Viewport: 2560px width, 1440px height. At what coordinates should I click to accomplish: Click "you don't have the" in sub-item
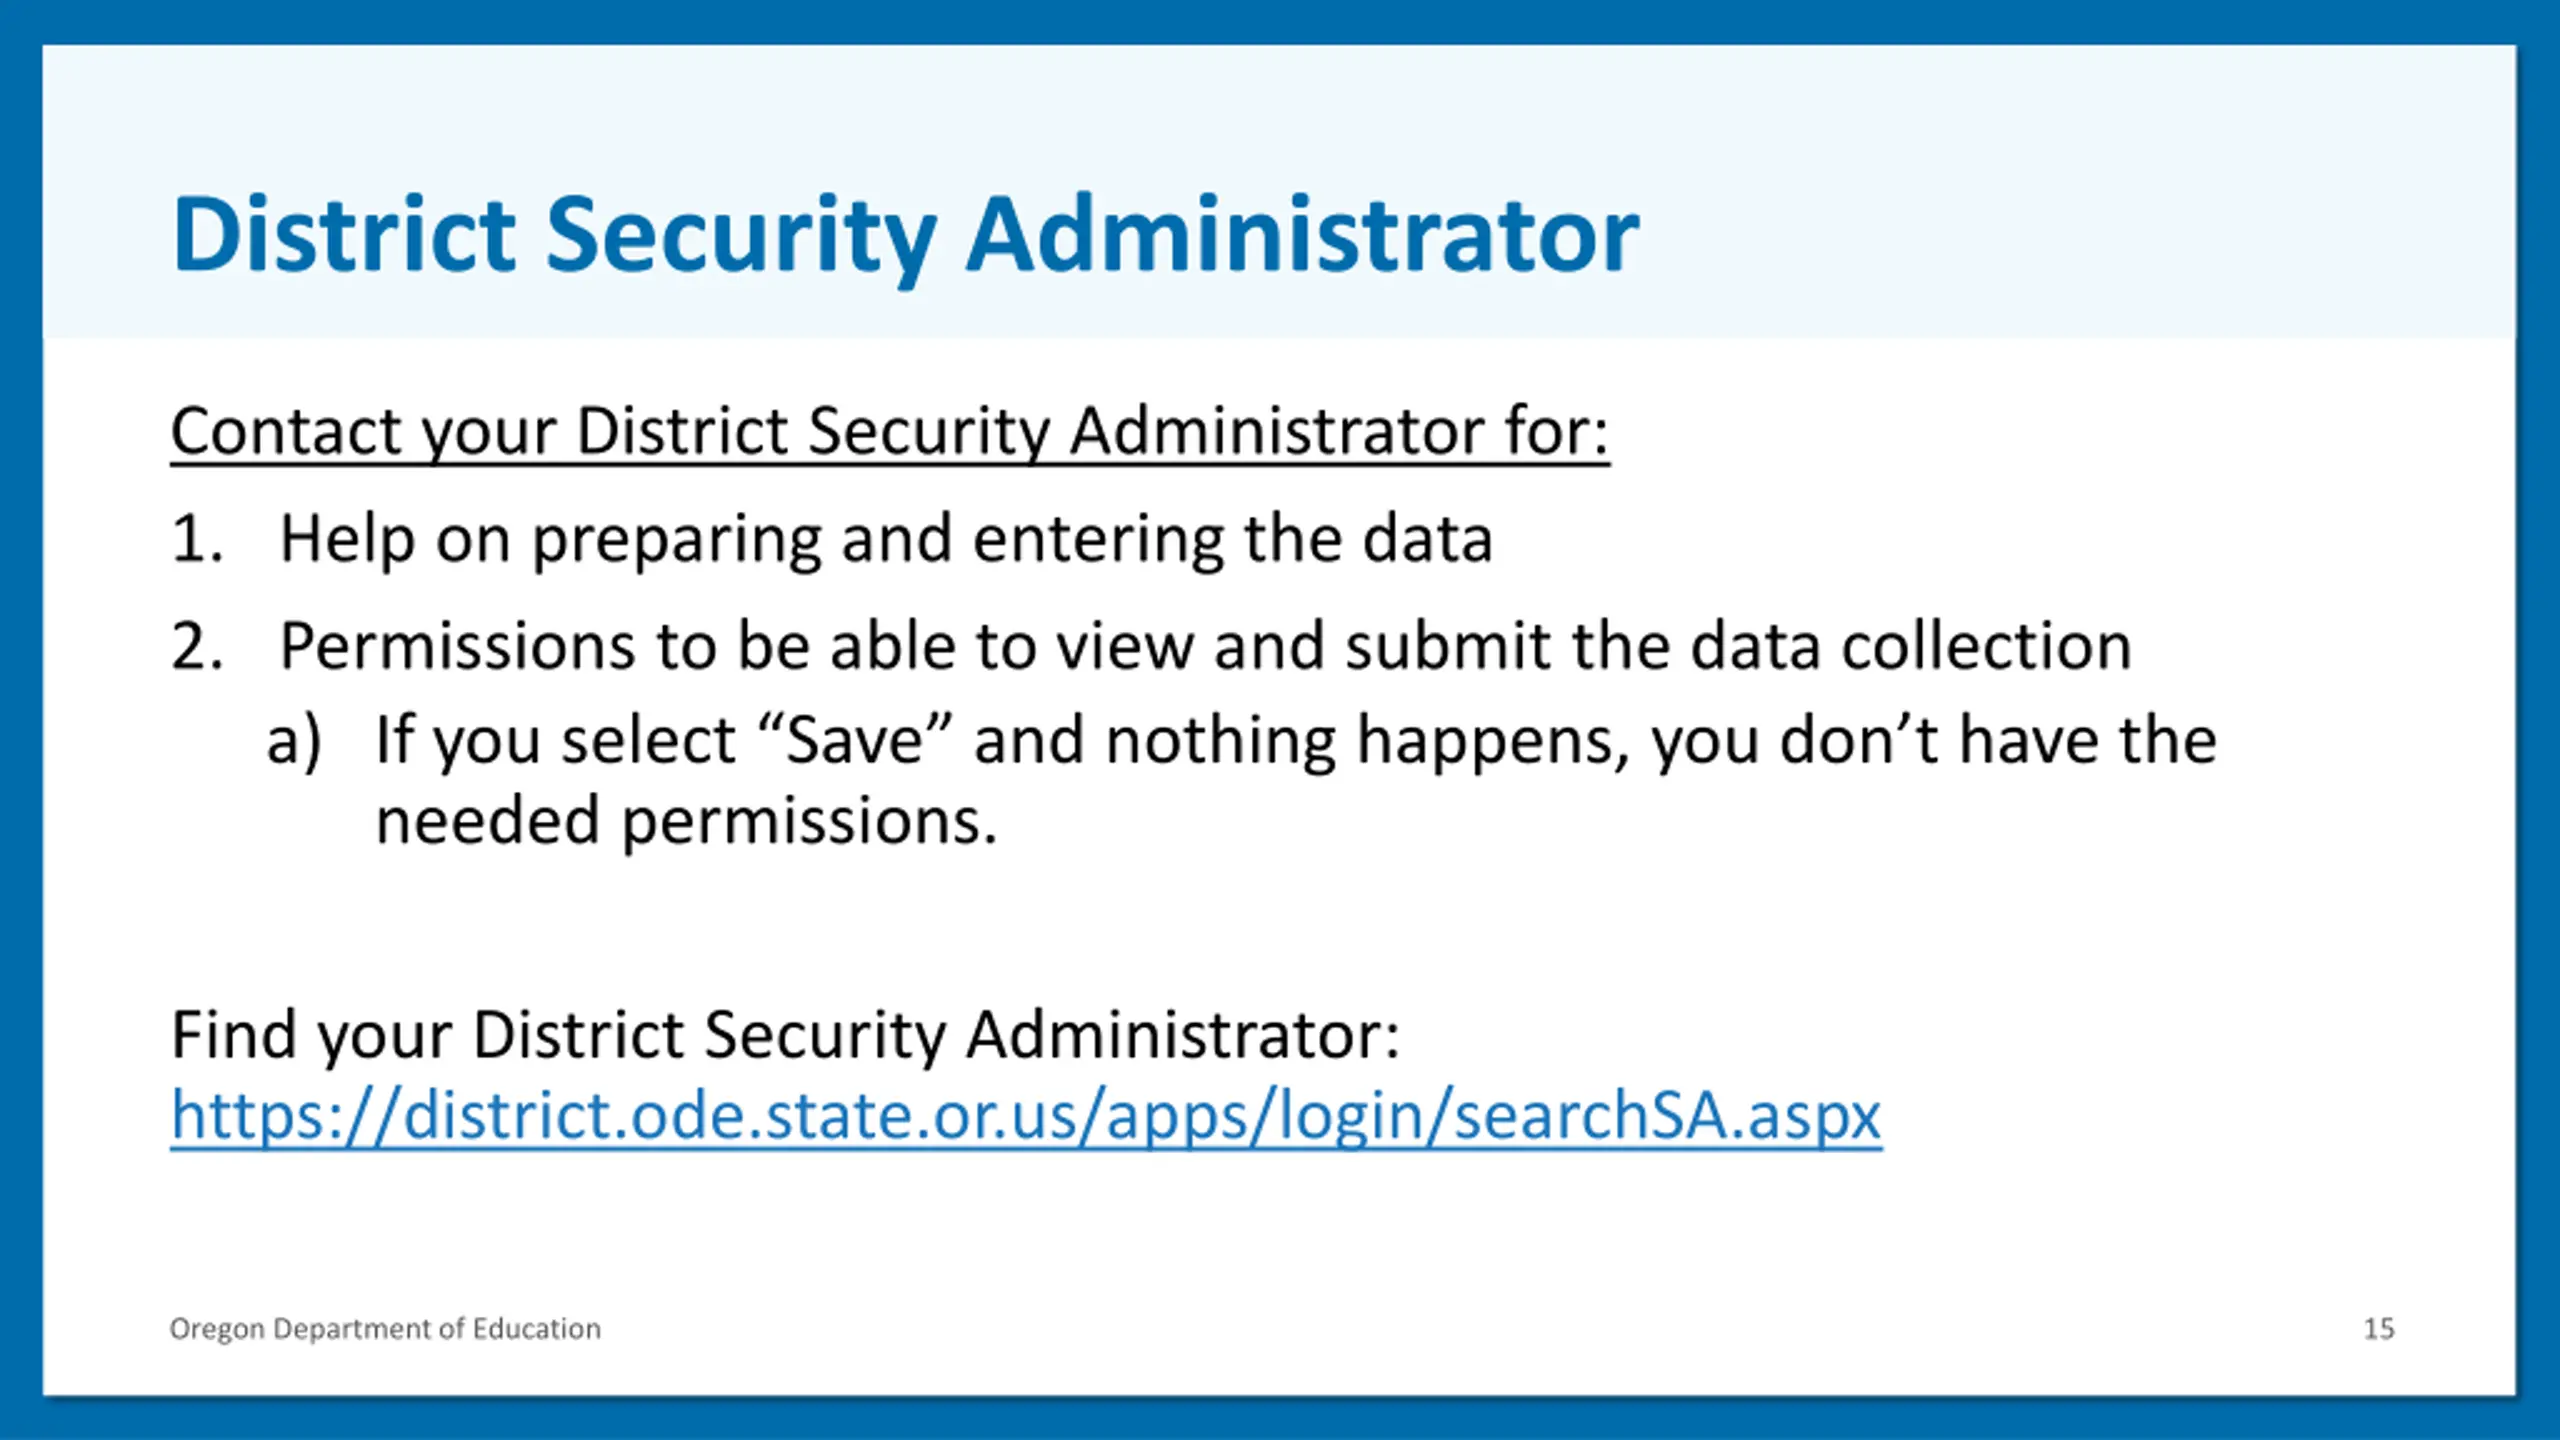tap(1933, 742)
